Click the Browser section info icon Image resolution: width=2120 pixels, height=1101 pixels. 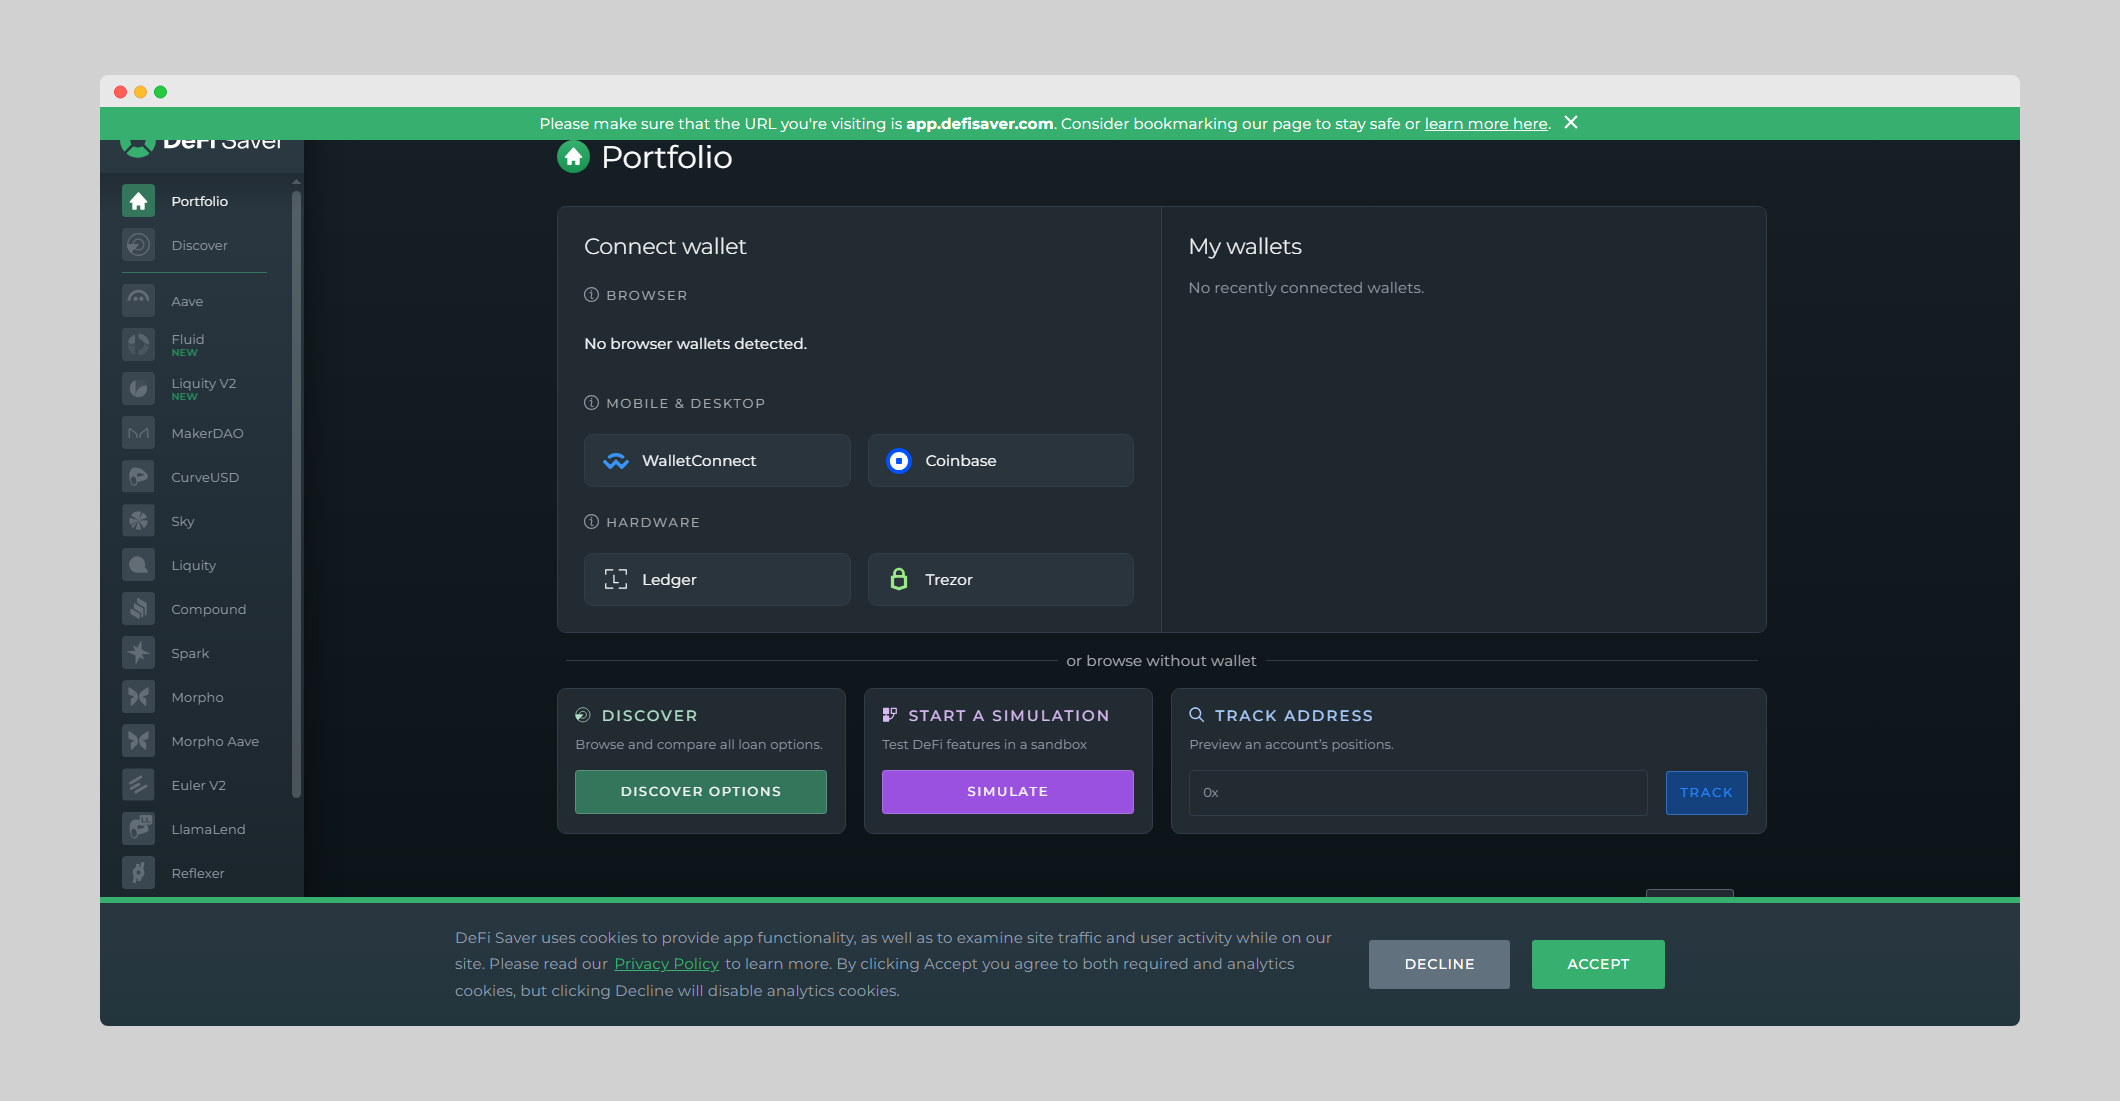591,295
